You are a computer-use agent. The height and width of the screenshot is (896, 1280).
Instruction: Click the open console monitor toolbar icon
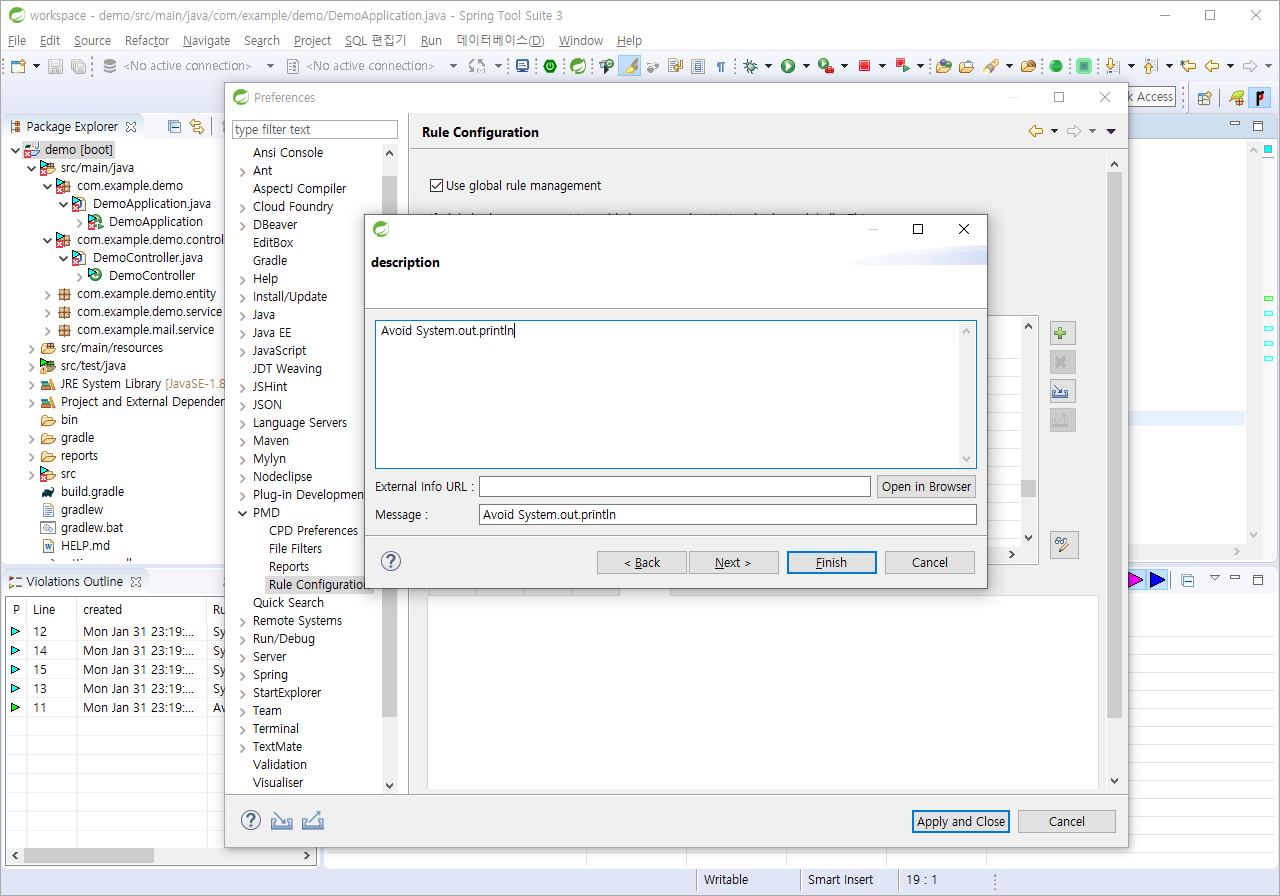coord(522,66)
